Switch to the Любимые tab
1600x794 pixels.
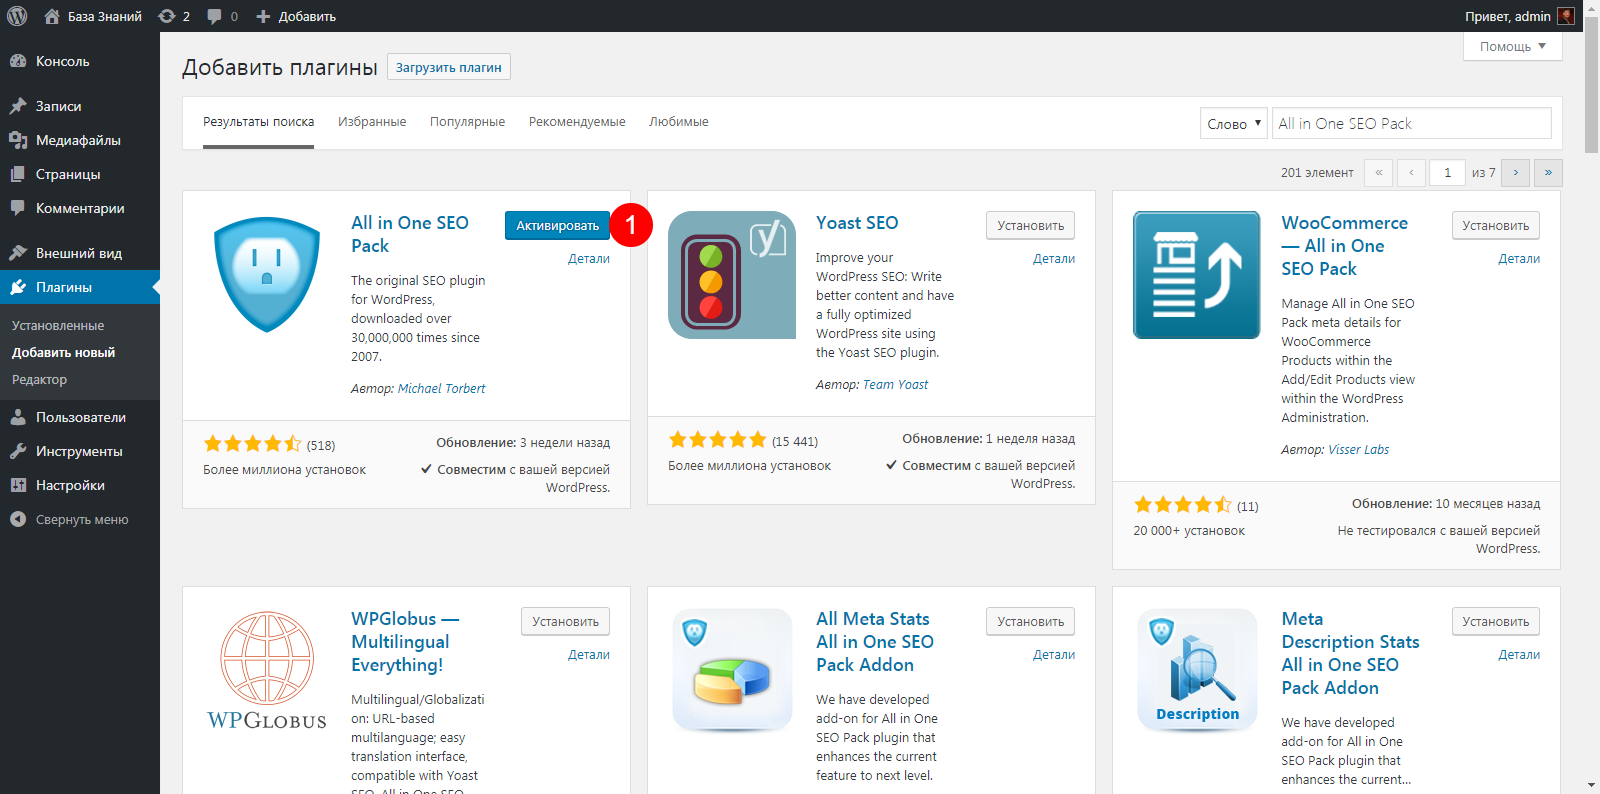679,122
